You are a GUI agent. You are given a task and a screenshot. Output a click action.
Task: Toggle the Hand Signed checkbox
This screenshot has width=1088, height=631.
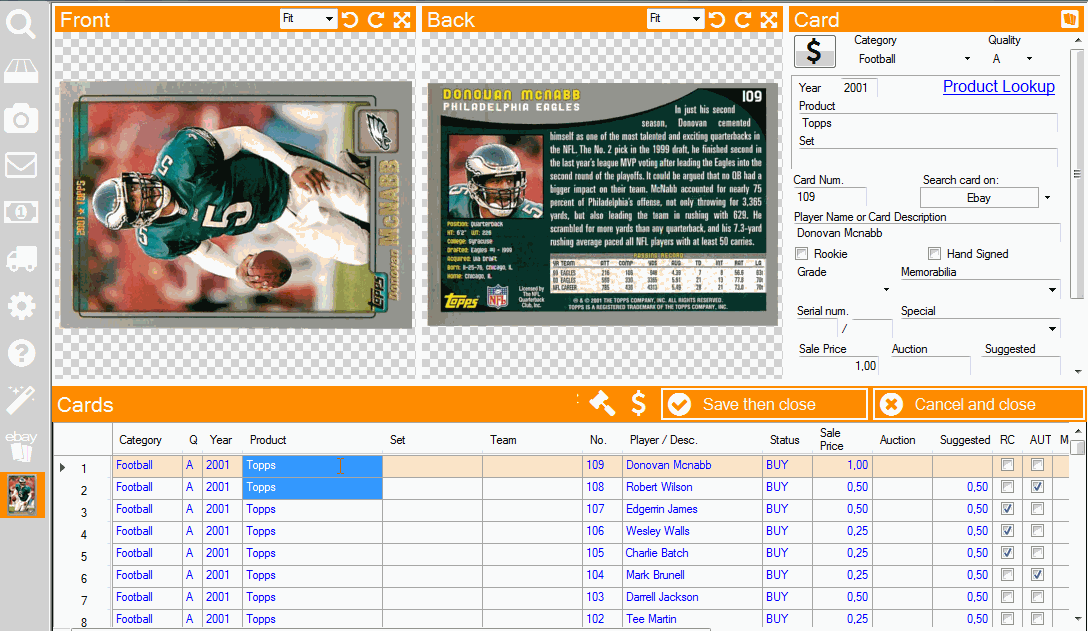[935, 253]
